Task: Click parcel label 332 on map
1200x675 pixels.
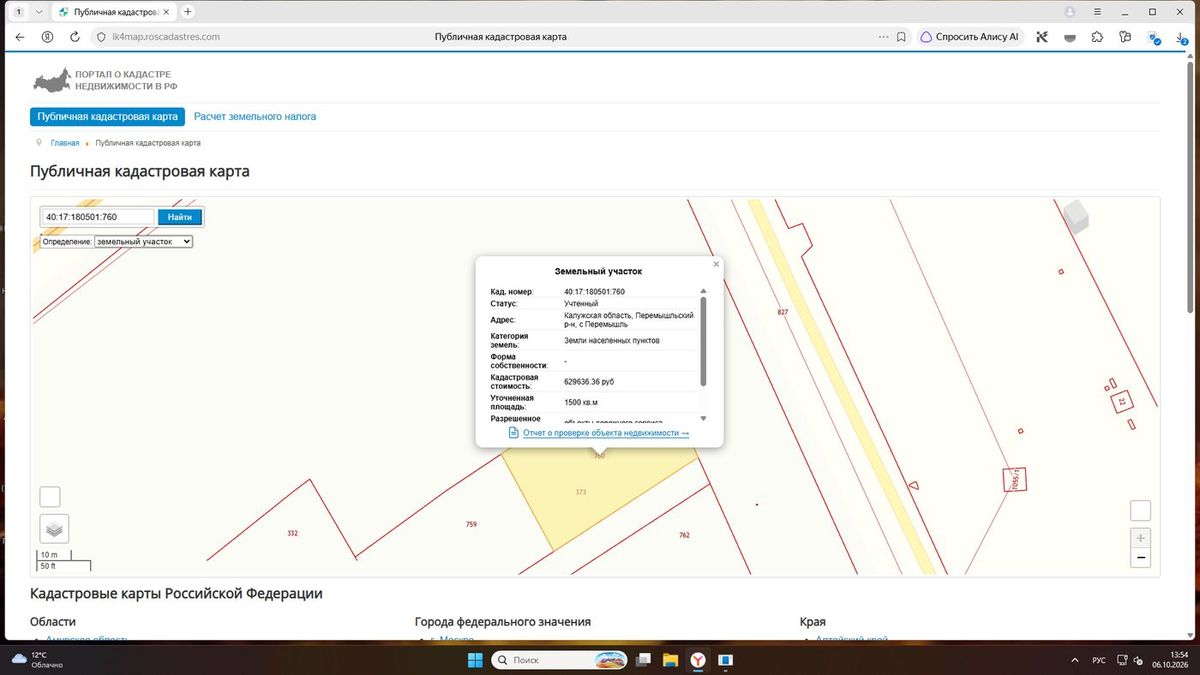Action: [292, 533]
